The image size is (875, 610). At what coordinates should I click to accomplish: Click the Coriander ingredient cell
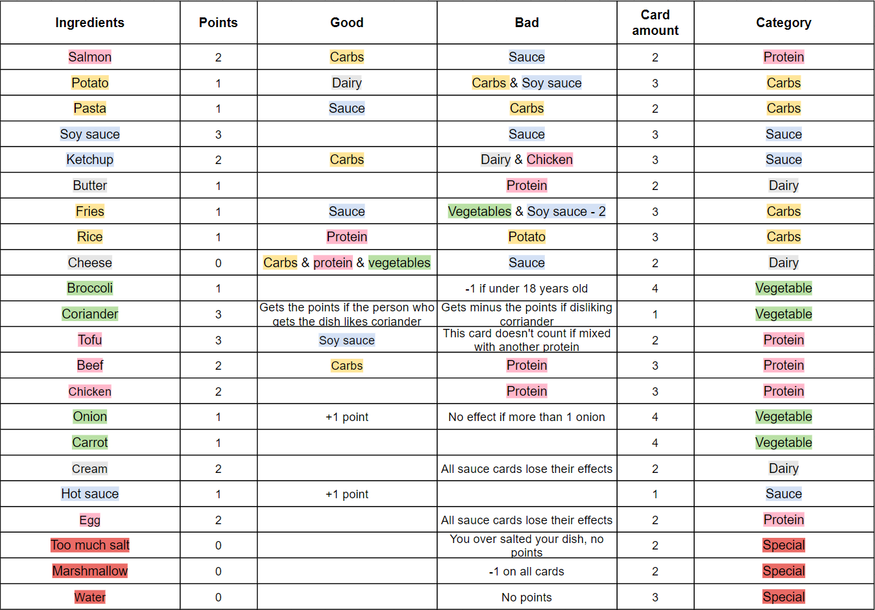pos(90,314)
